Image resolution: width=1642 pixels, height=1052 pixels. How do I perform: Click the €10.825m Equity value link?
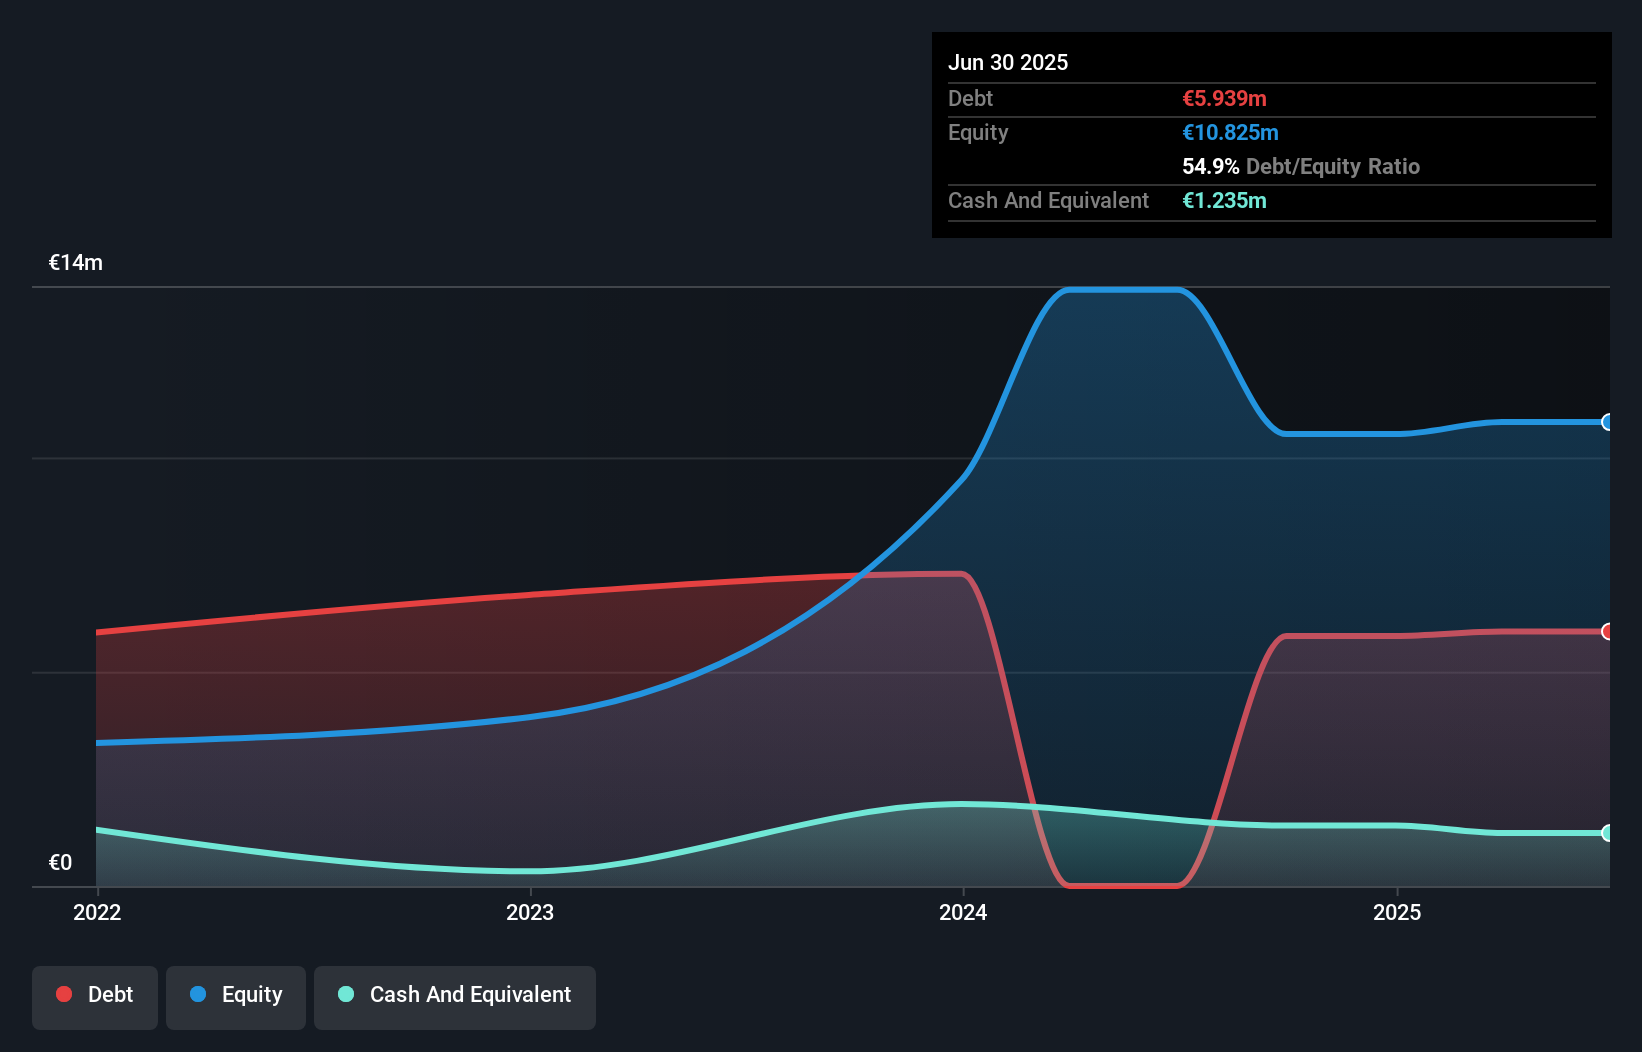[x=1231, y=132]
